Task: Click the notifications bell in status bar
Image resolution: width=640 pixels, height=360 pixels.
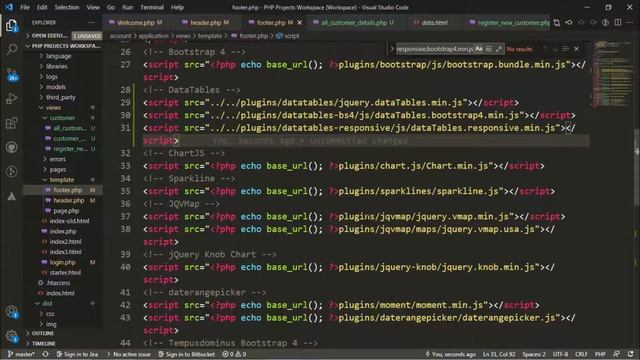Action: (x=631, y=354)
